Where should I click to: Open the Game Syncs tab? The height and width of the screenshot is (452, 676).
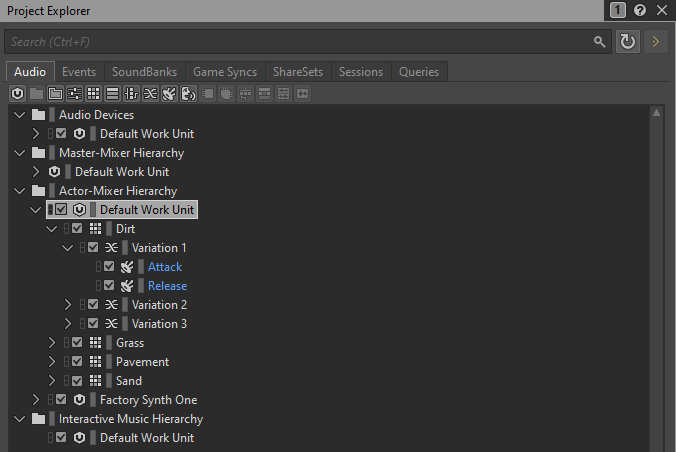point(225,72)
